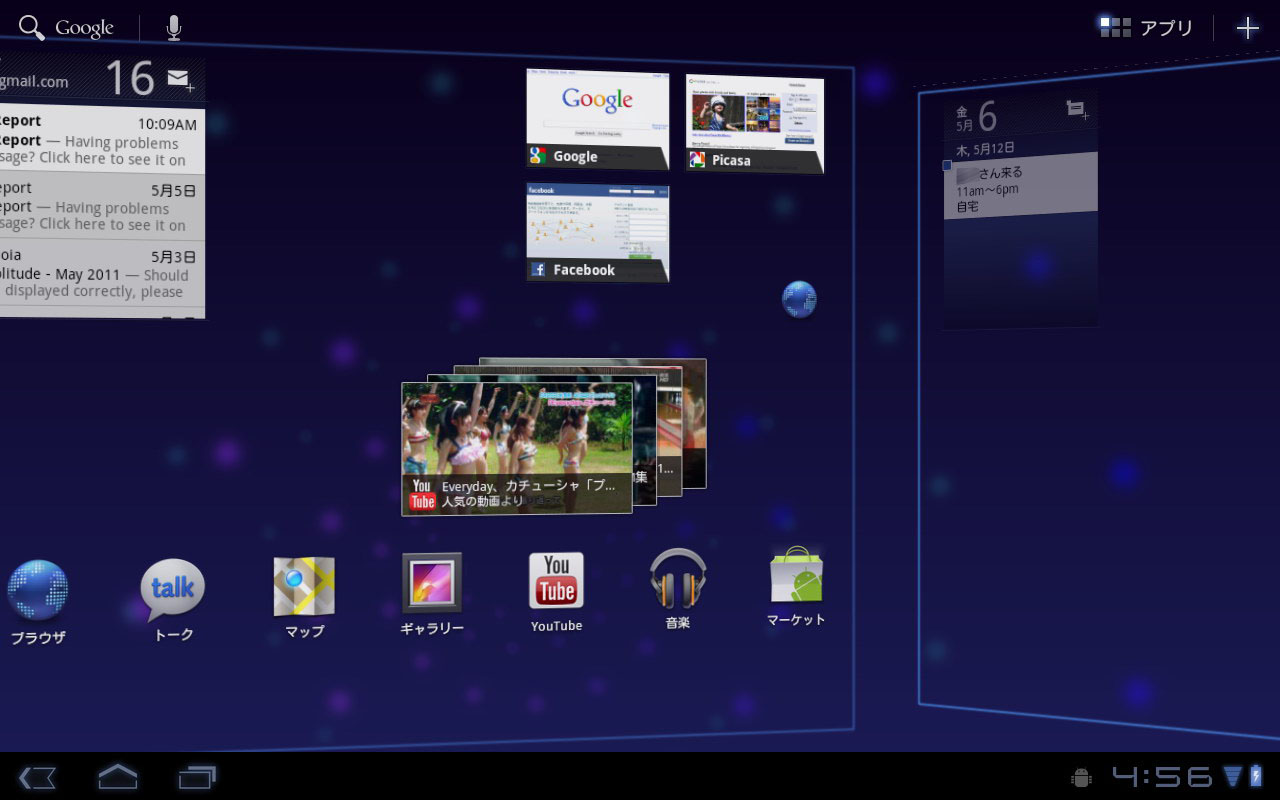Compose new mail from Gmail widget

click(181, 79)
